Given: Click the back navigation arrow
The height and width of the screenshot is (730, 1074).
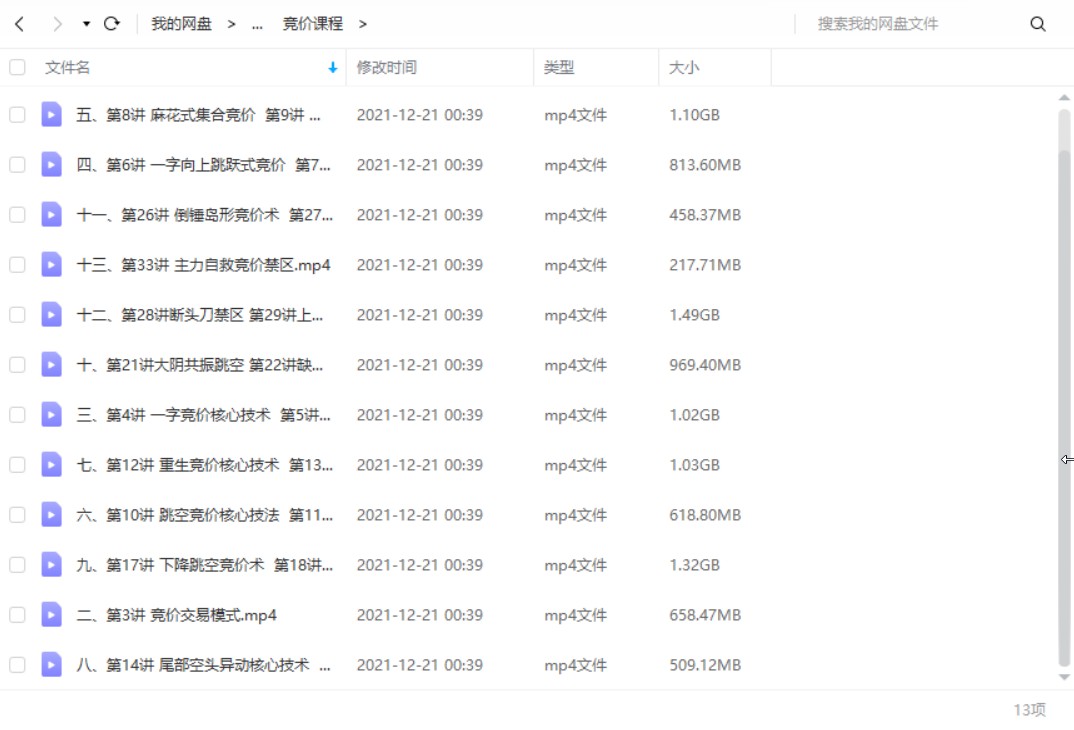Looking at the screenshot, I should 18,23.
